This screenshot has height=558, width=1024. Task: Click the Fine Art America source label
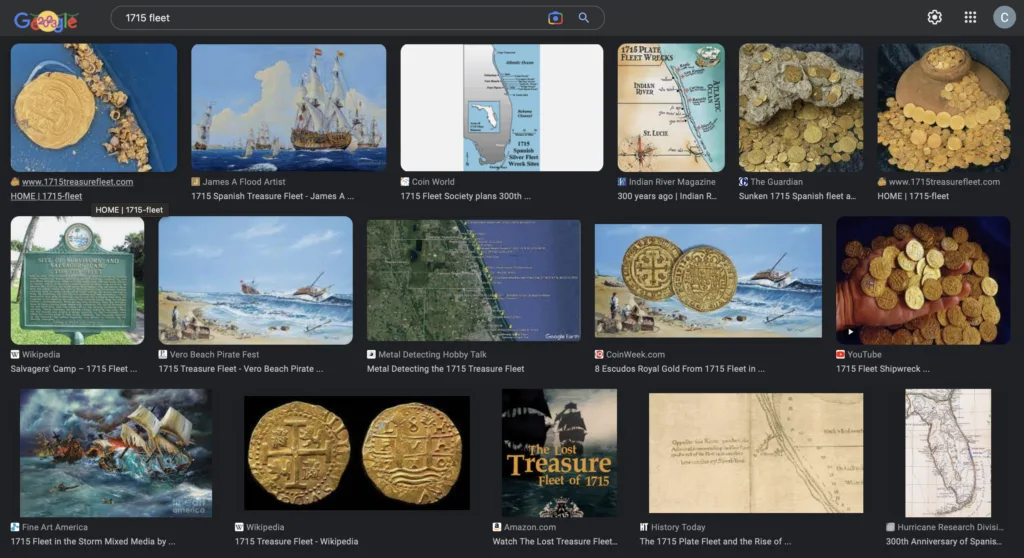55,527
